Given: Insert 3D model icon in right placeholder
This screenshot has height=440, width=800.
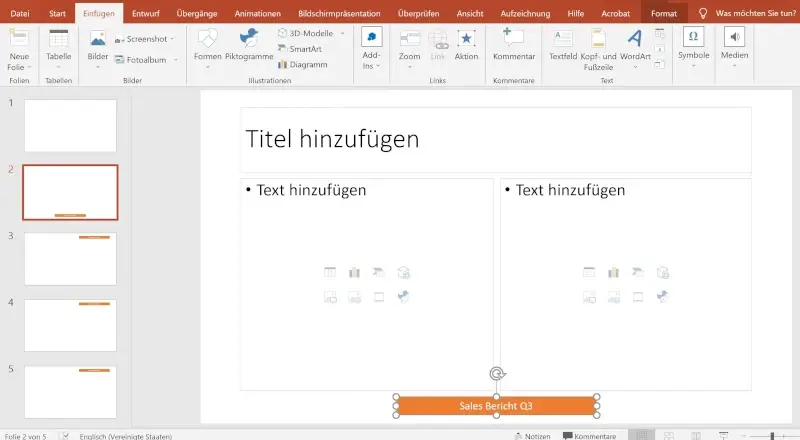Looking at the screenshot, I should point(662,273).
